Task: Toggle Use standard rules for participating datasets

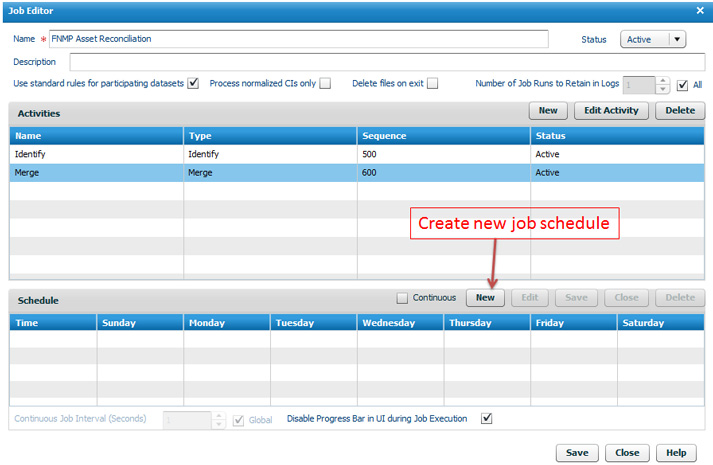Action: (194, 84)
